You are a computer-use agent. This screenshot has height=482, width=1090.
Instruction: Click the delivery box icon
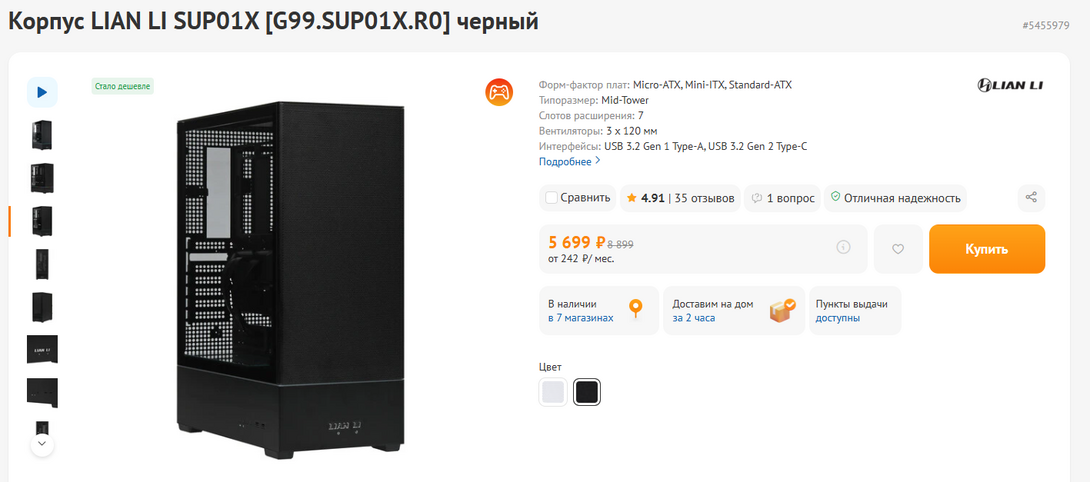(781, 310)
